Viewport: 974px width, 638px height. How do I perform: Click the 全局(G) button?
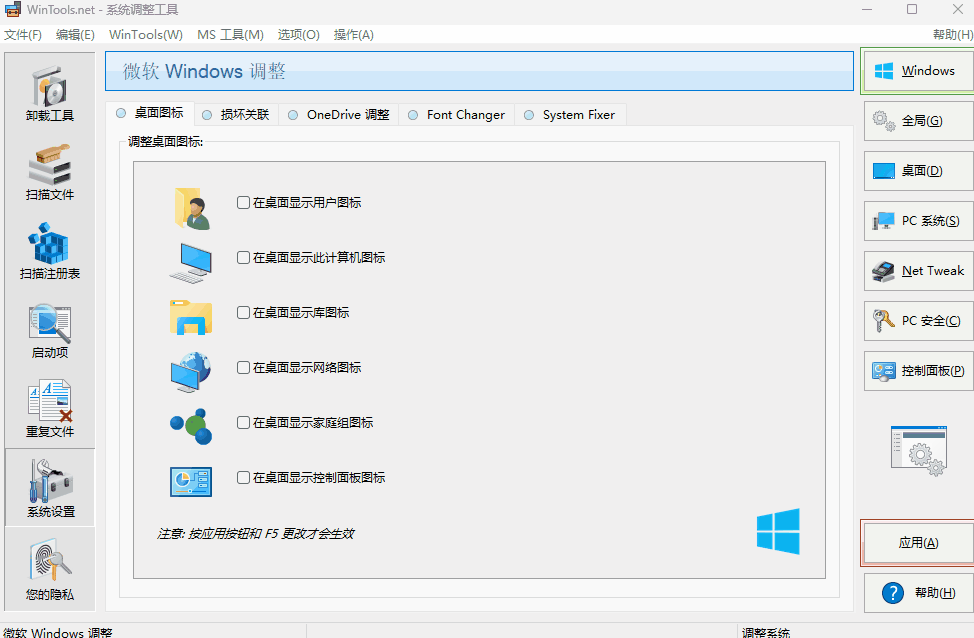pos(918,121)
